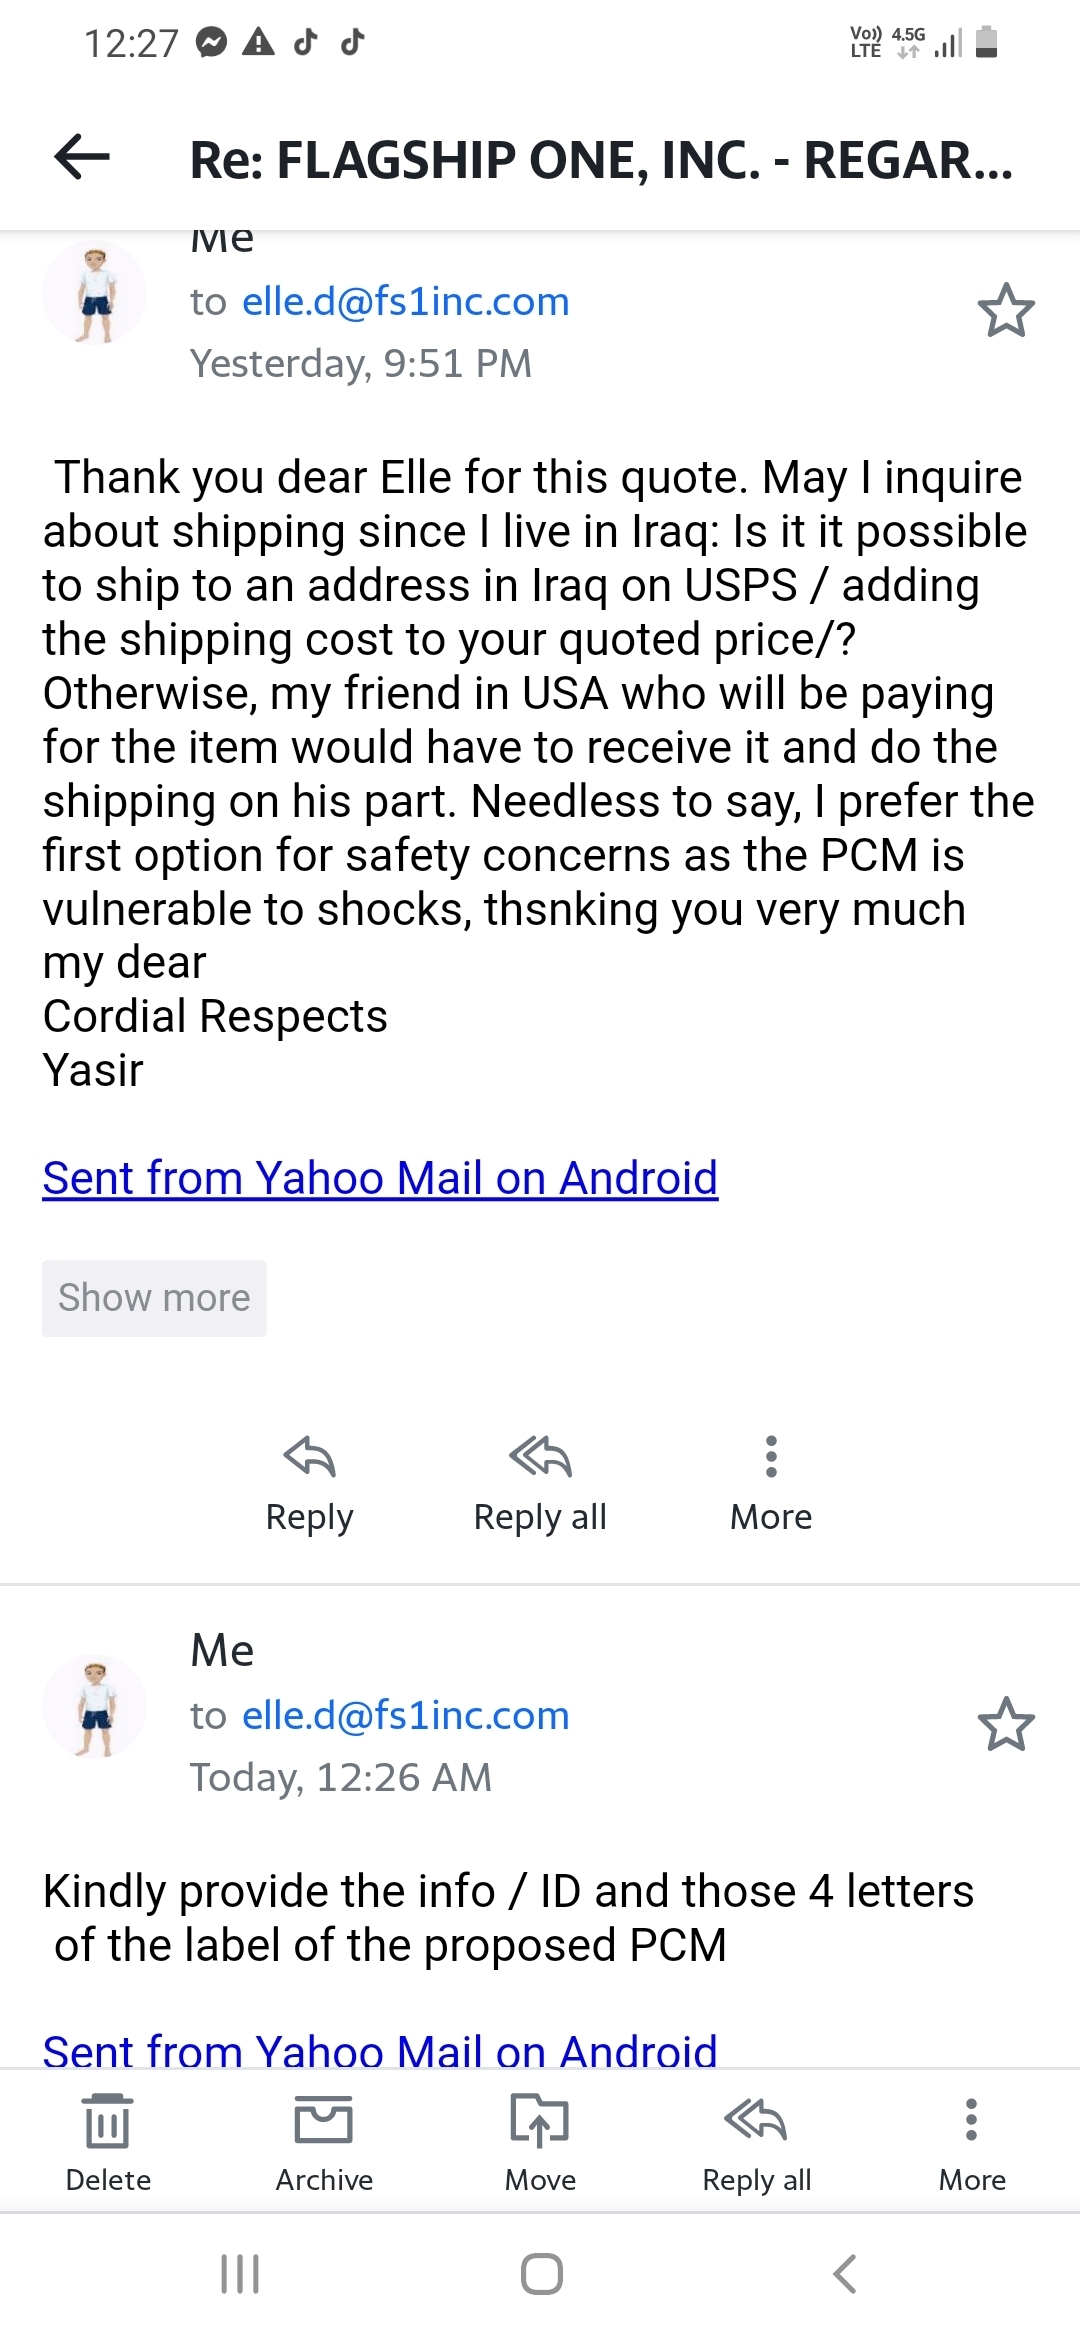Tap the back arrow in header

point(82,157)
